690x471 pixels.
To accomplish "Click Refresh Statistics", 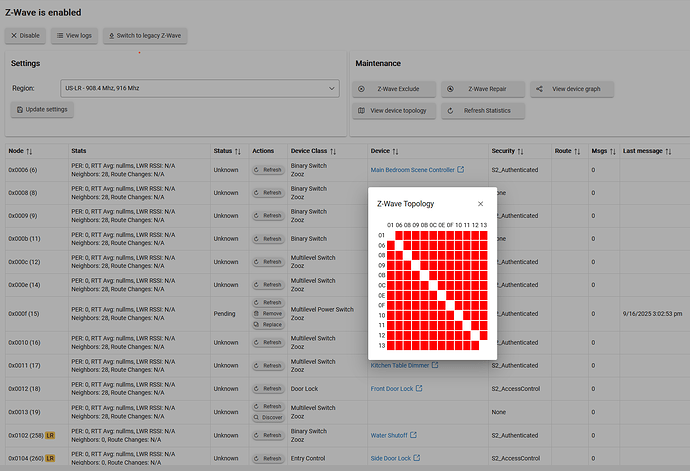I will click(484, 110).
